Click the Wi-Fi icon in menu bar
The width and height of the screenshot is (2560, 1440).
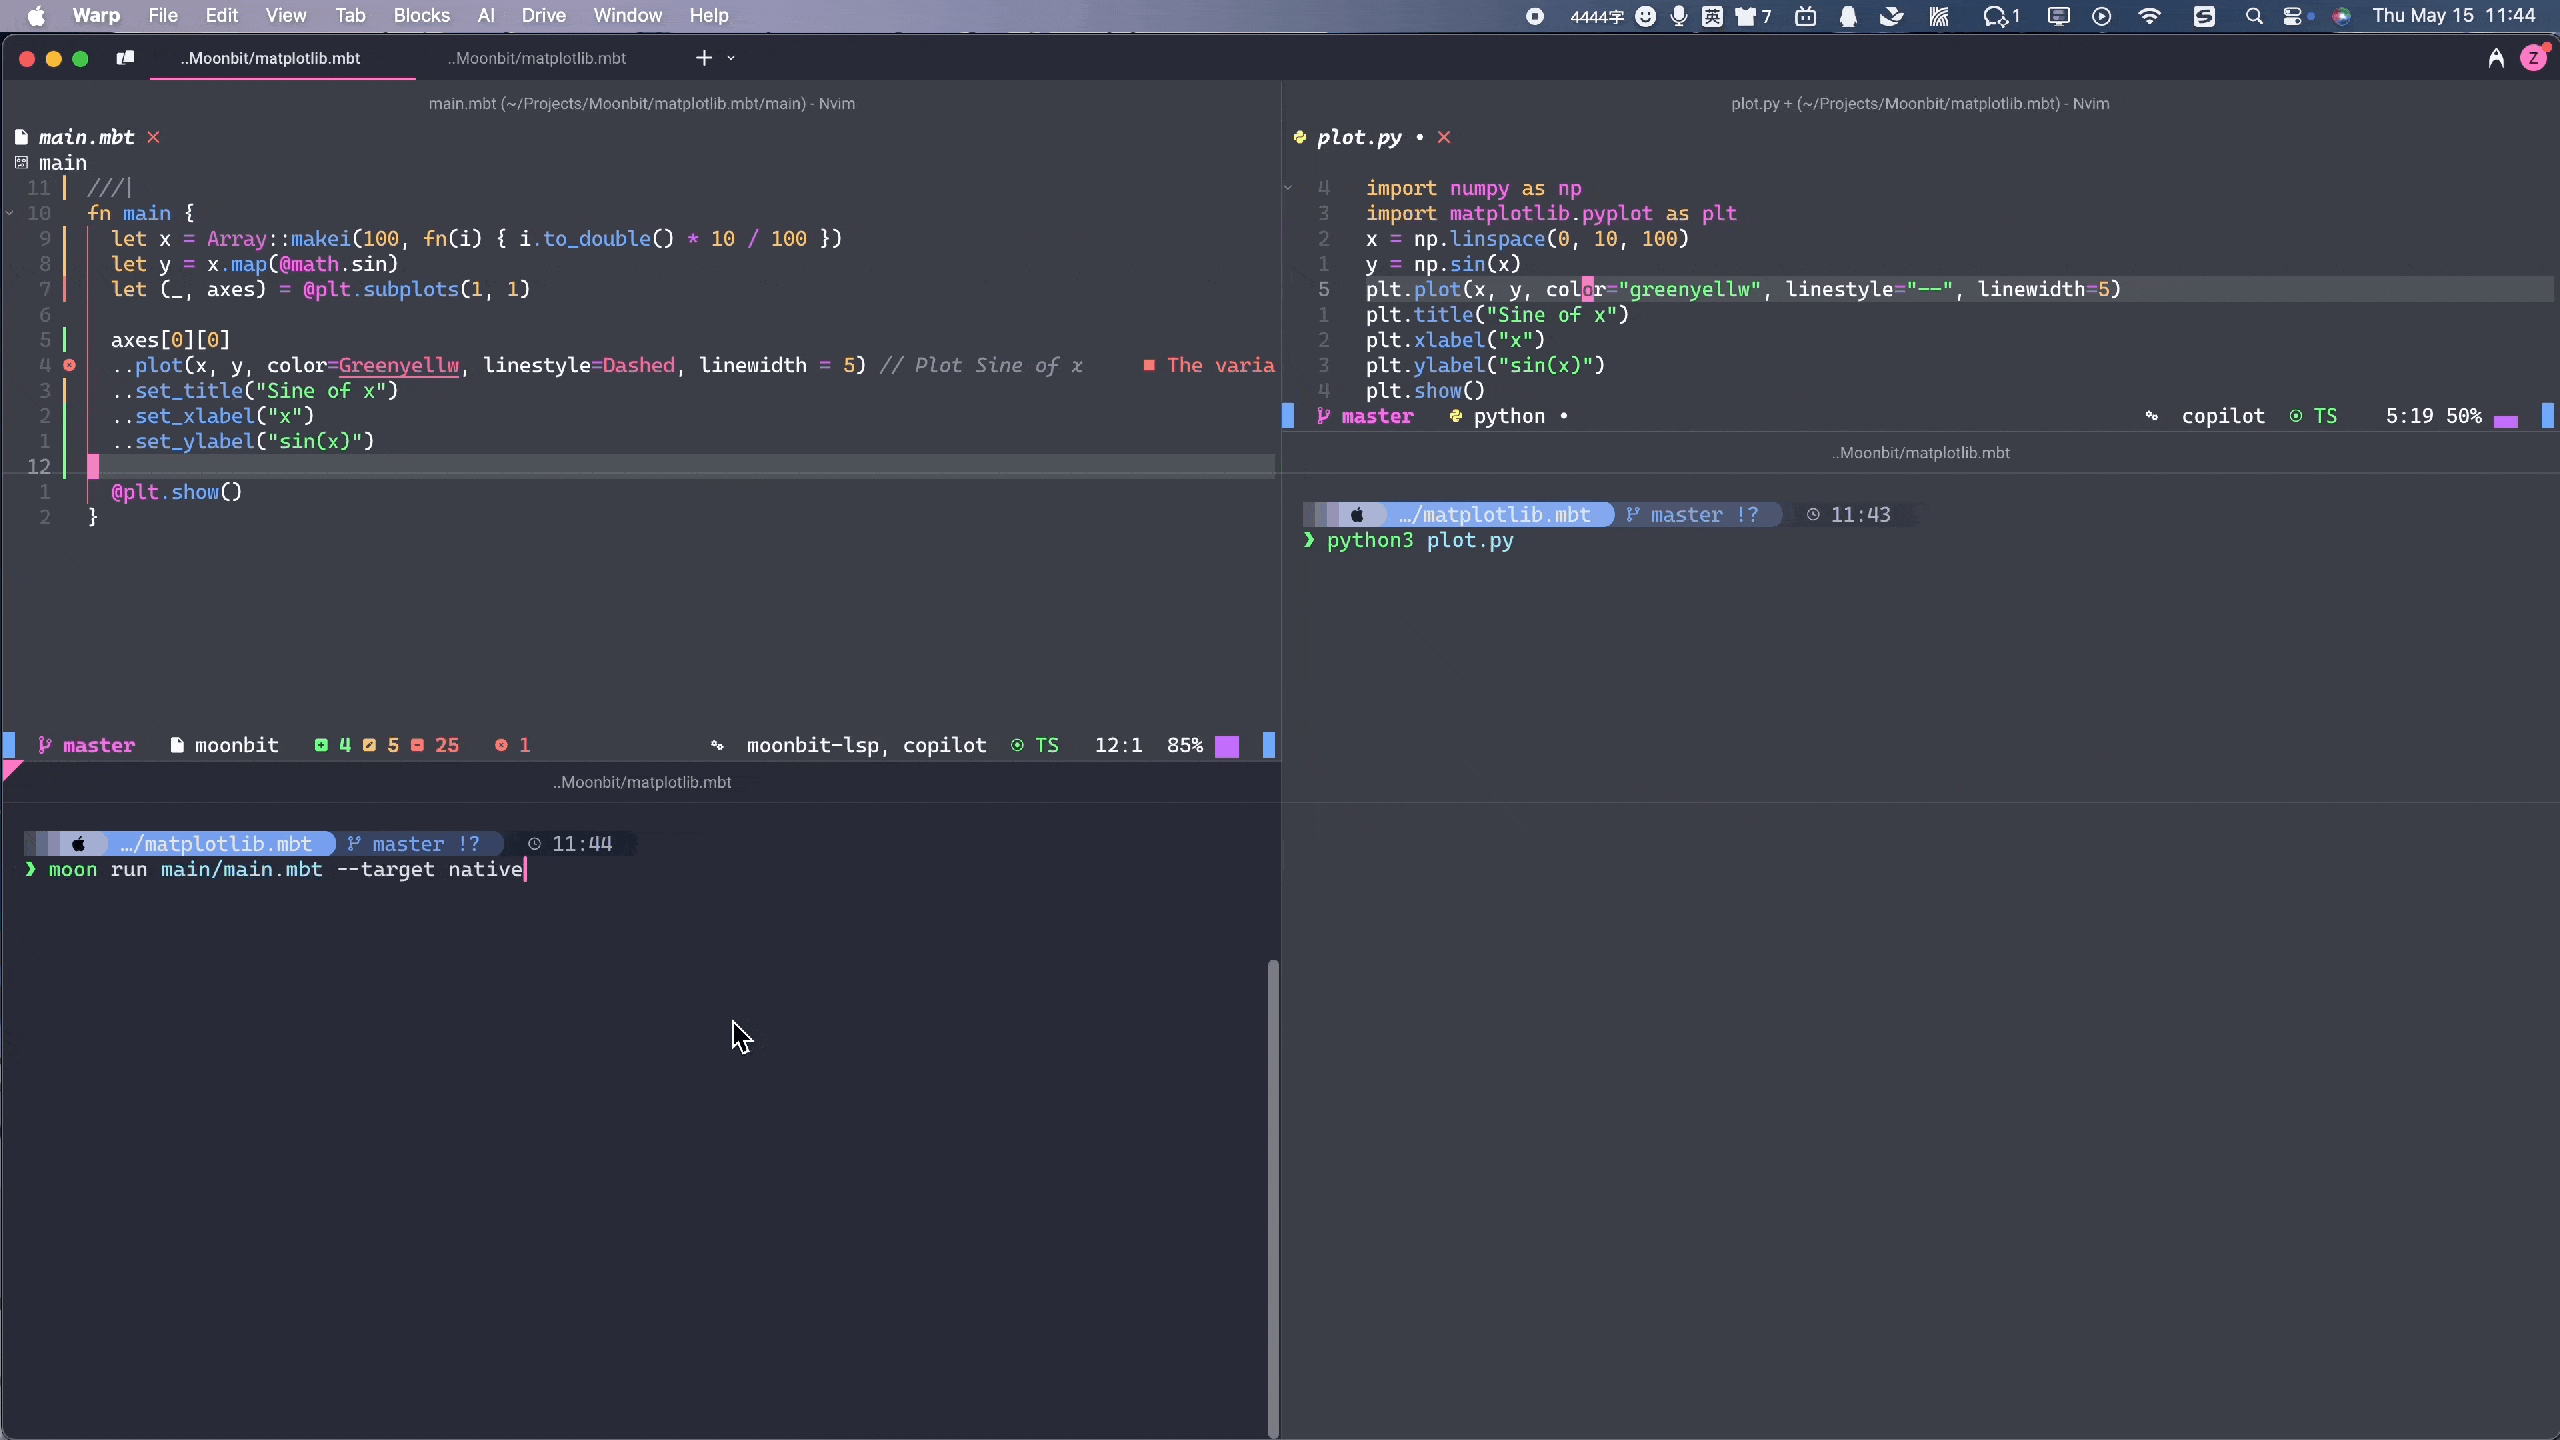click(2149, 16)
